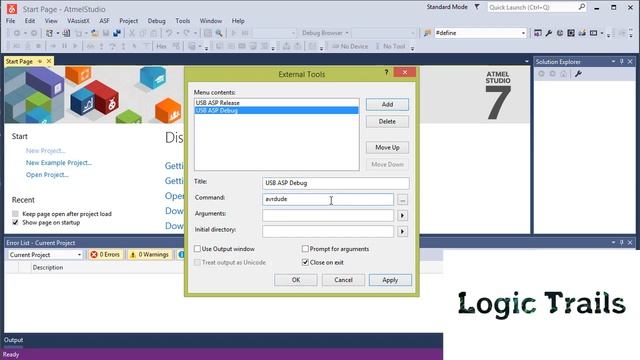Open the Debug Browser dropdown
Screen dimensions: 640x360
pyautogui.click(x=347, y=33)
